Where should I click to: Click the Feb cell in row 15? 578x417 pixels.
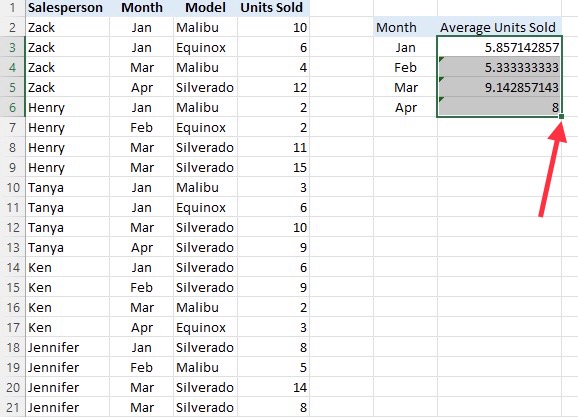tap(142, 287)
